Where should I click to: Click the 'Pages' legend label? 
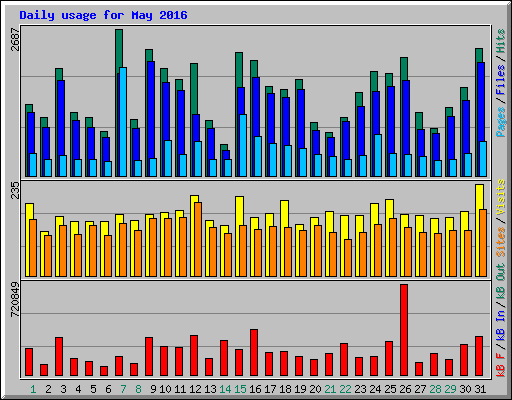click(x=501, y=122)
